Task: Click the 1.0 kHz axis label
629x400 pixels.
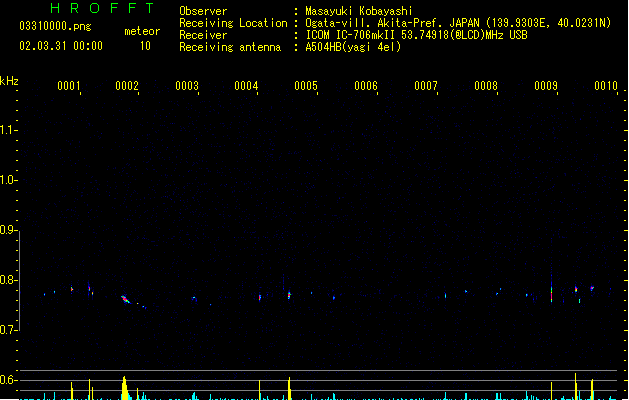Action: coord(7,180)
